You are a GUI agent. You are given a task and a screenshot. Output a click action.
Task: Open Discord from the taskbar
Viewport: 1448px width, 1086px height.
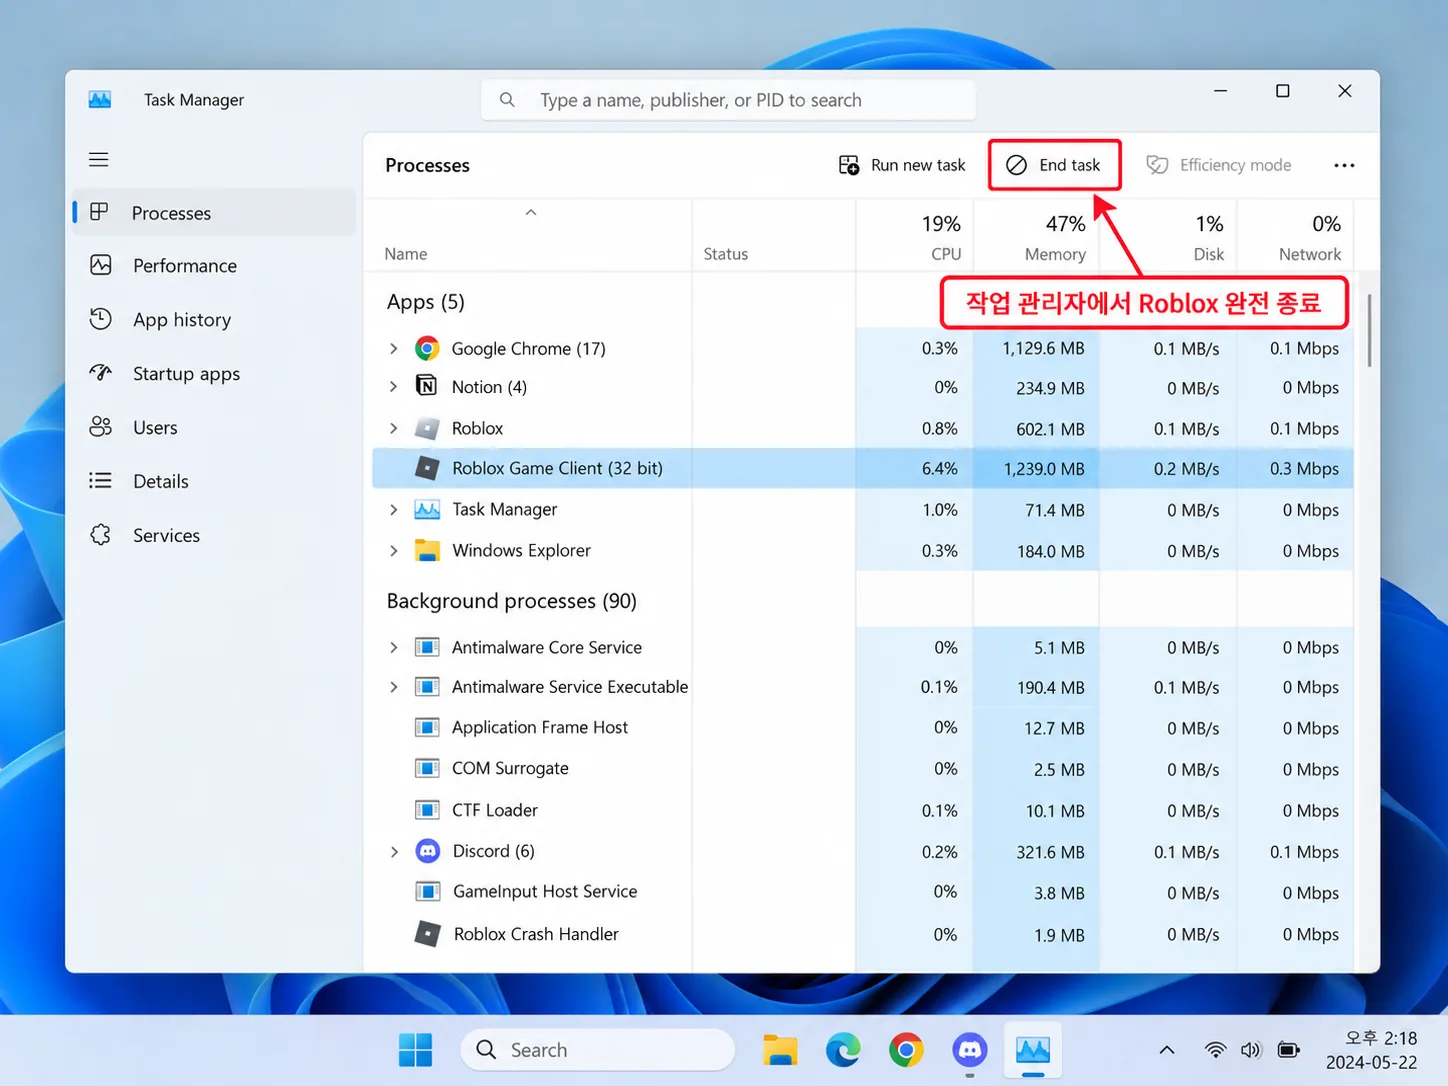click(970, 1050)
